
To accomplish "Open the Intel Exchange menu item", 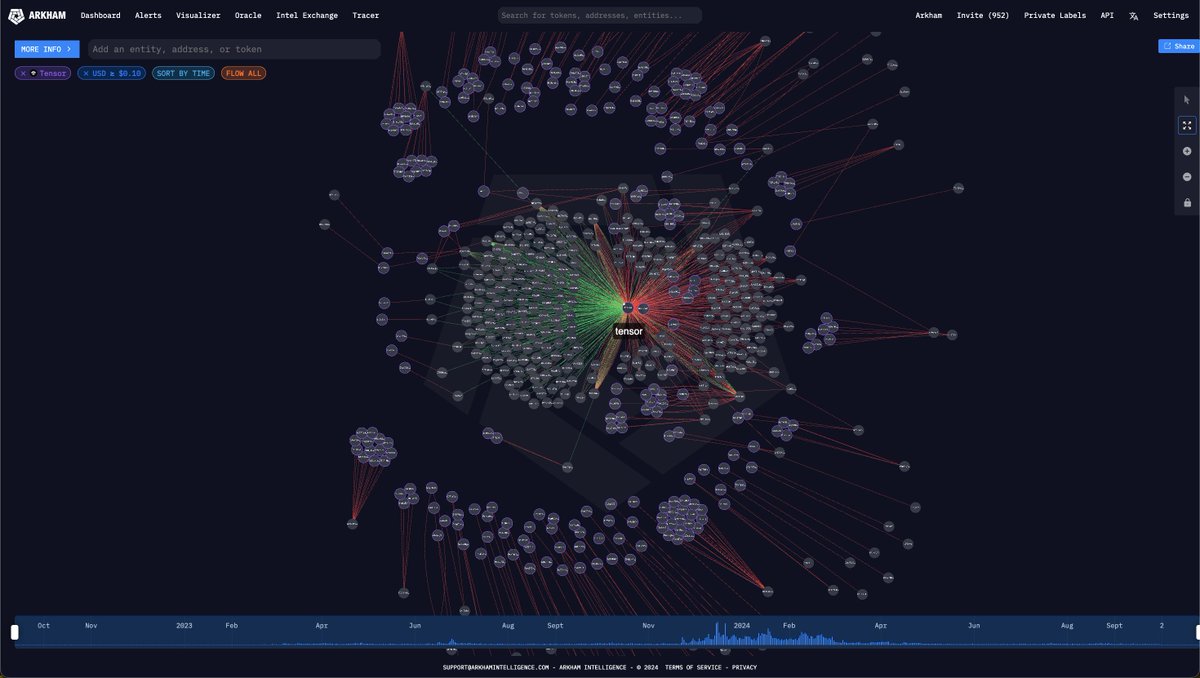I will click(x=307, y=16).
